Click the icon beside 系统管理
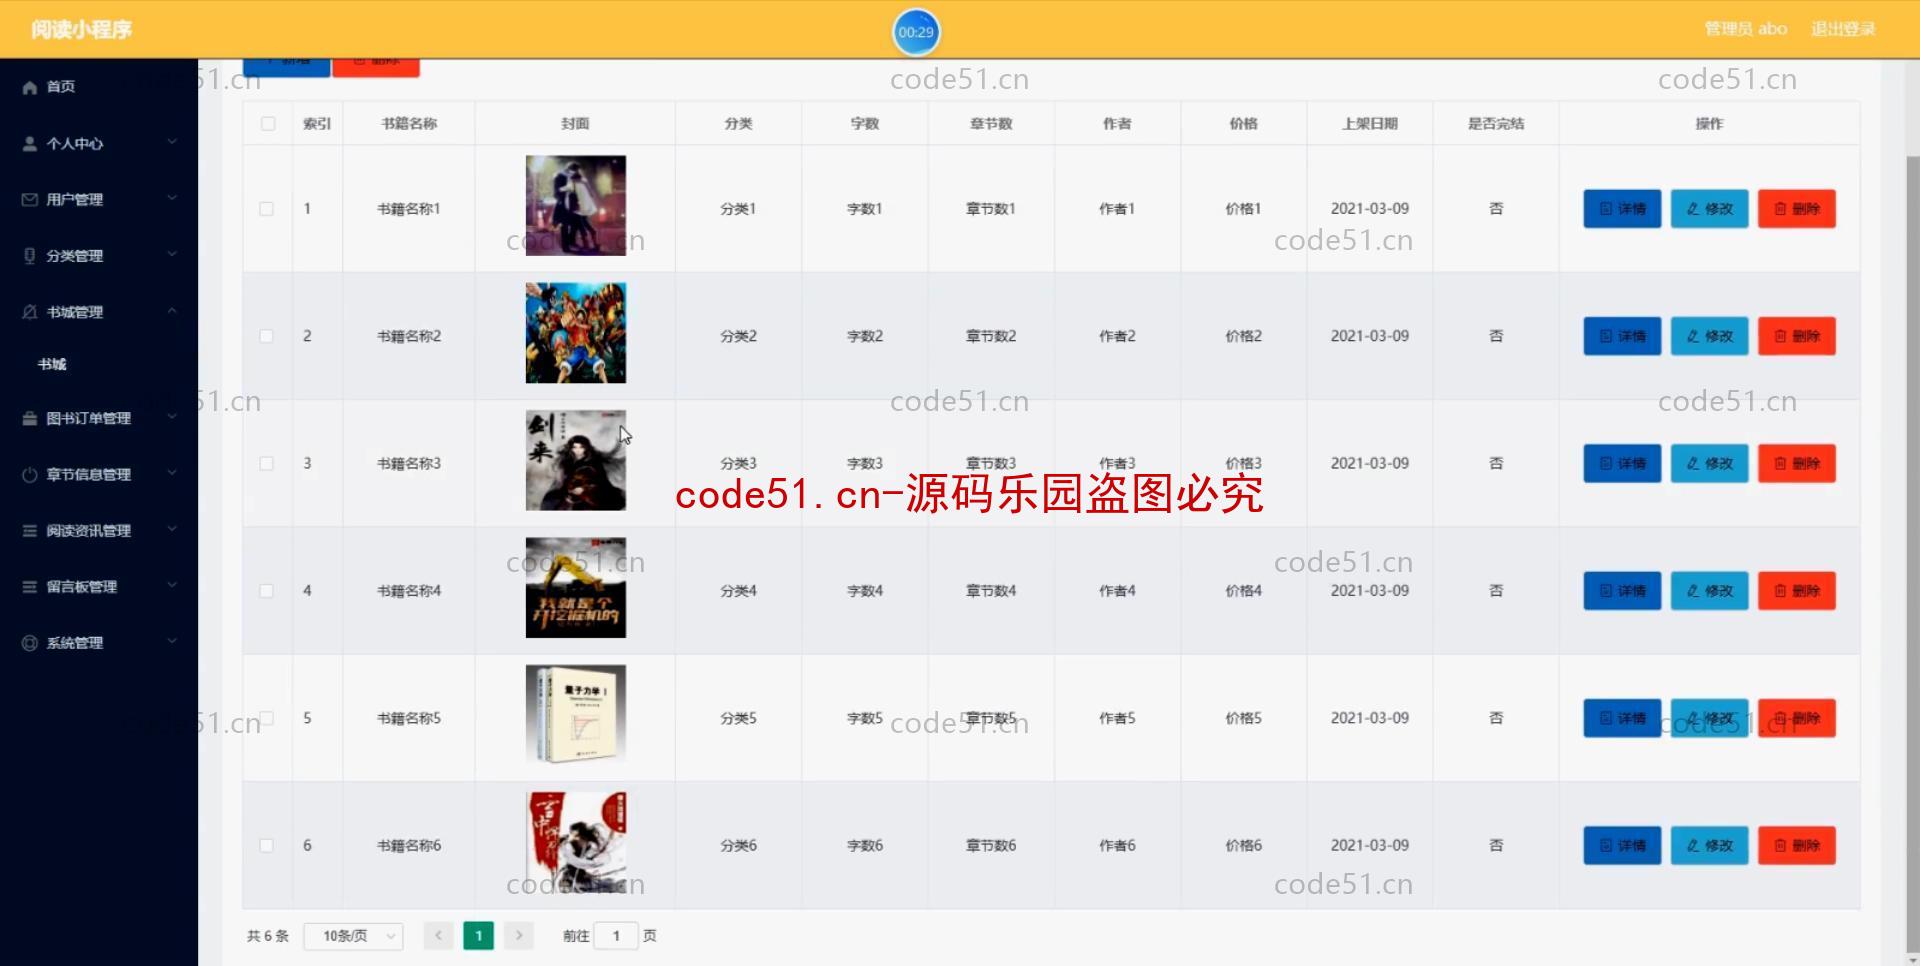 pyautogui.click(x=30, y=643)
